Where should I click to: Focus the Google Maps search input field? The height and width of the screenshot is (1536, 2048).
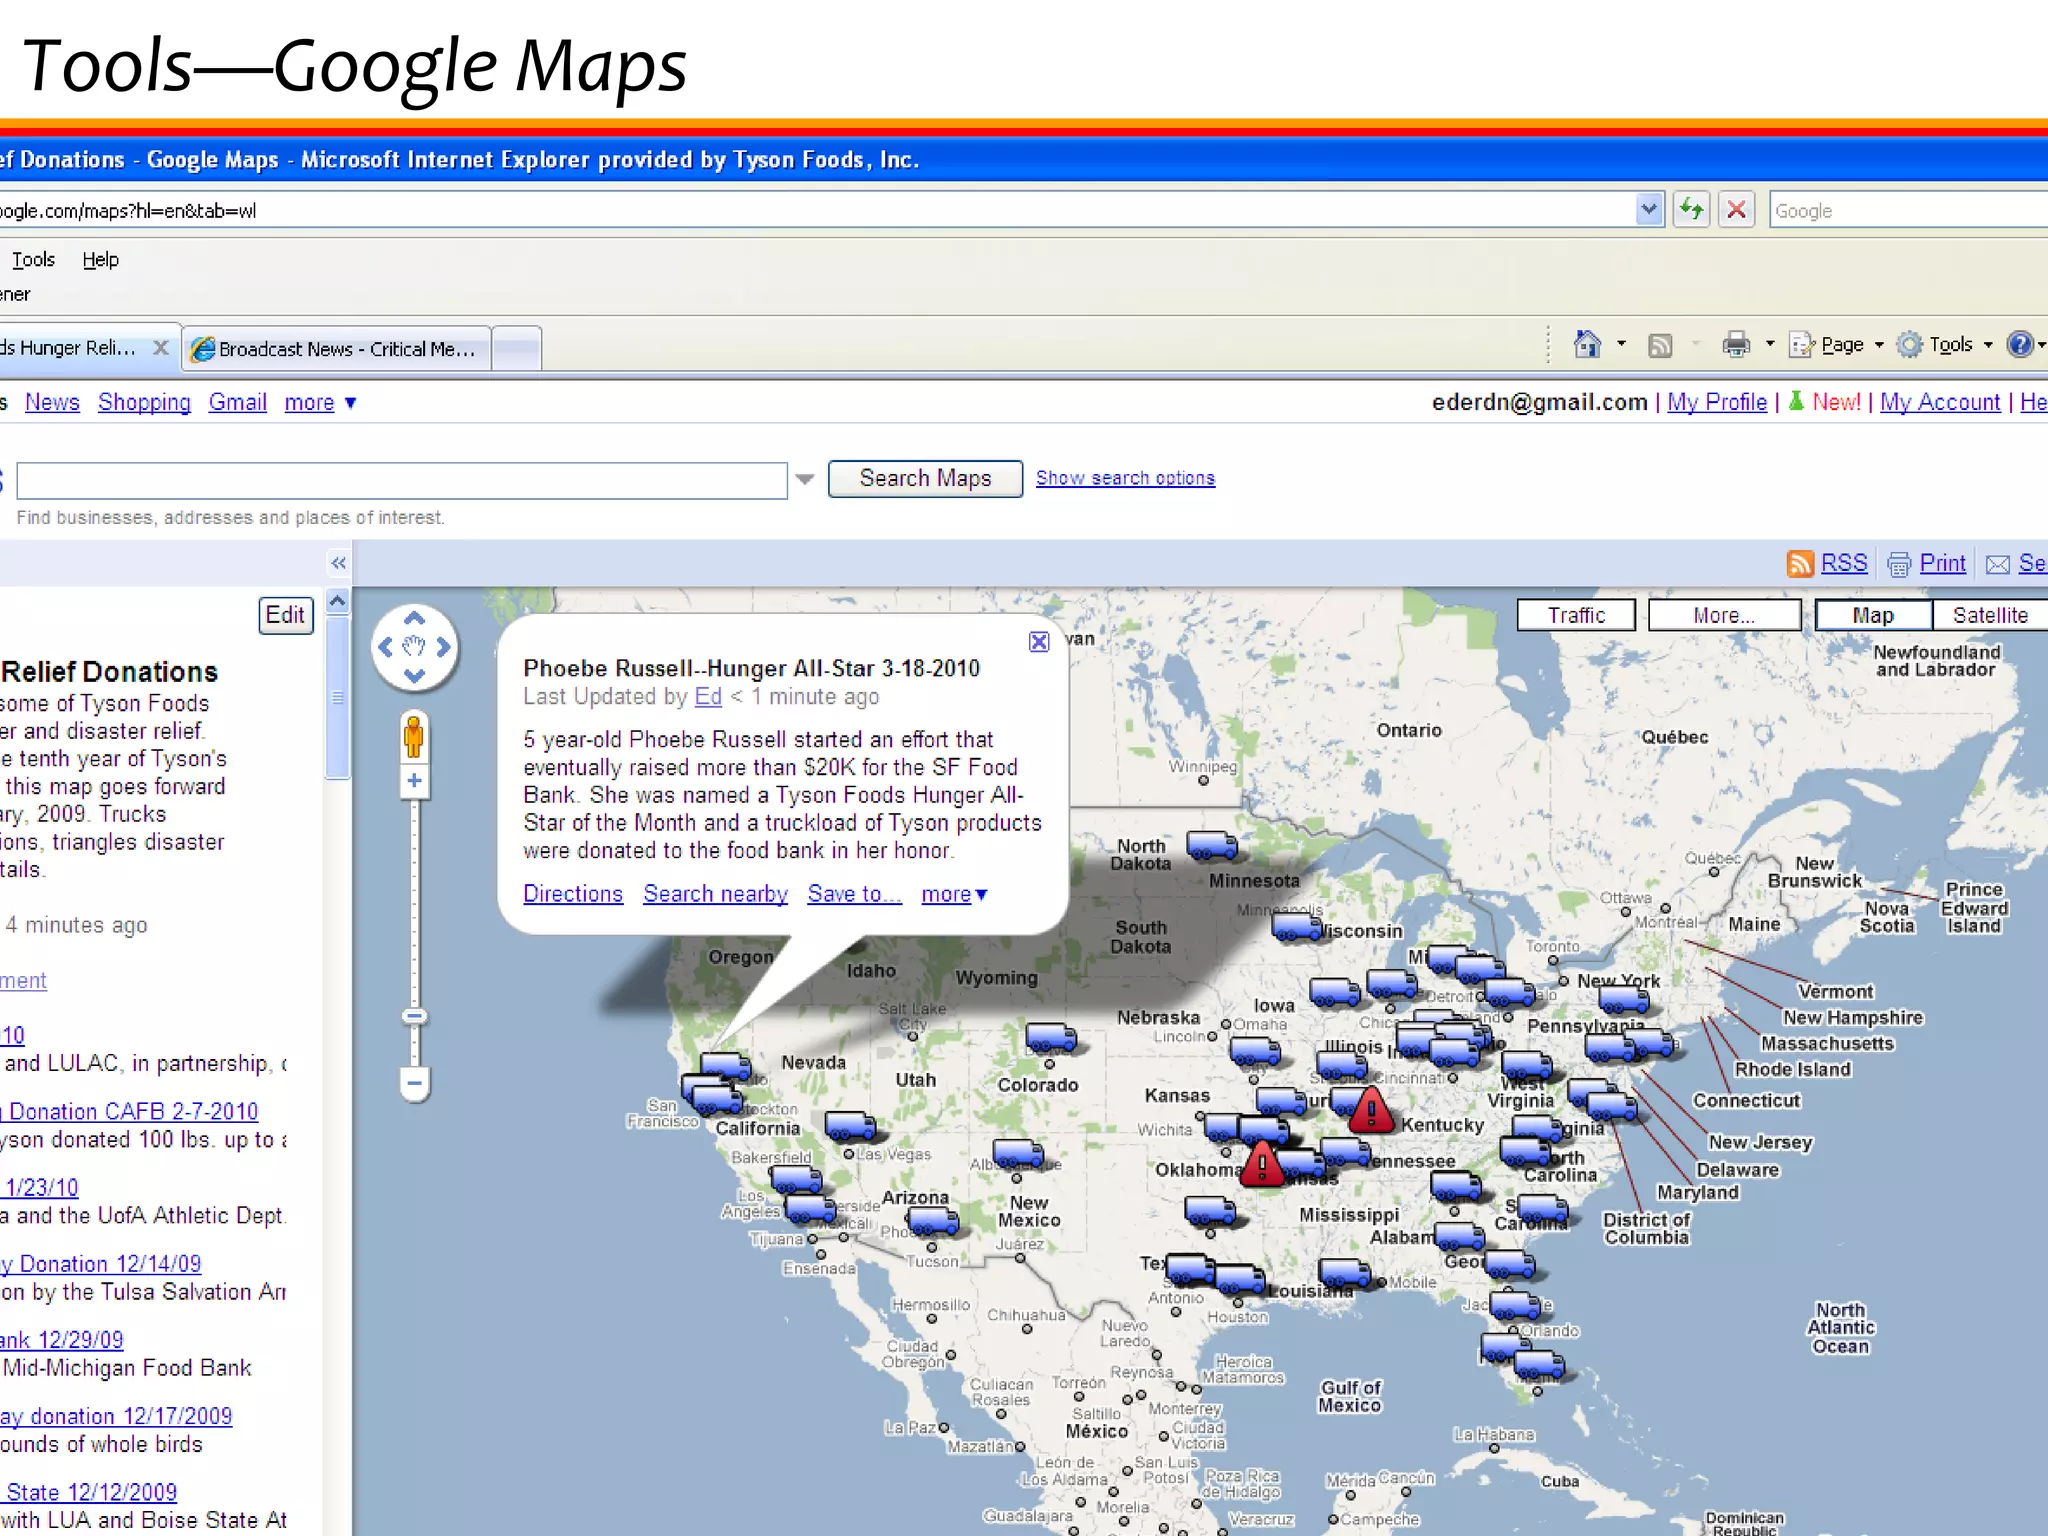pos(402,480)
